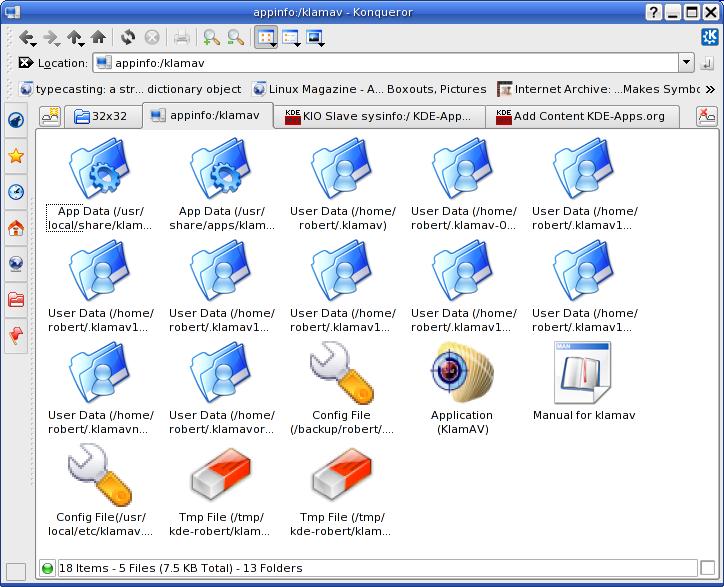Switch to KIO Slave sysinfo:/ KDE-App... tab
724x587 pixels.
point(380,116)
